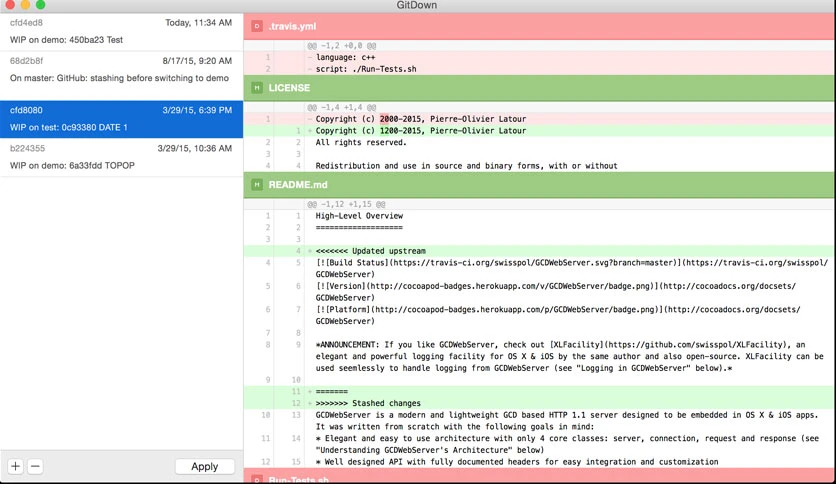This screenshot has width=836, height=484.
Task: Add a new stash with plus button
Action: [15, 466]
